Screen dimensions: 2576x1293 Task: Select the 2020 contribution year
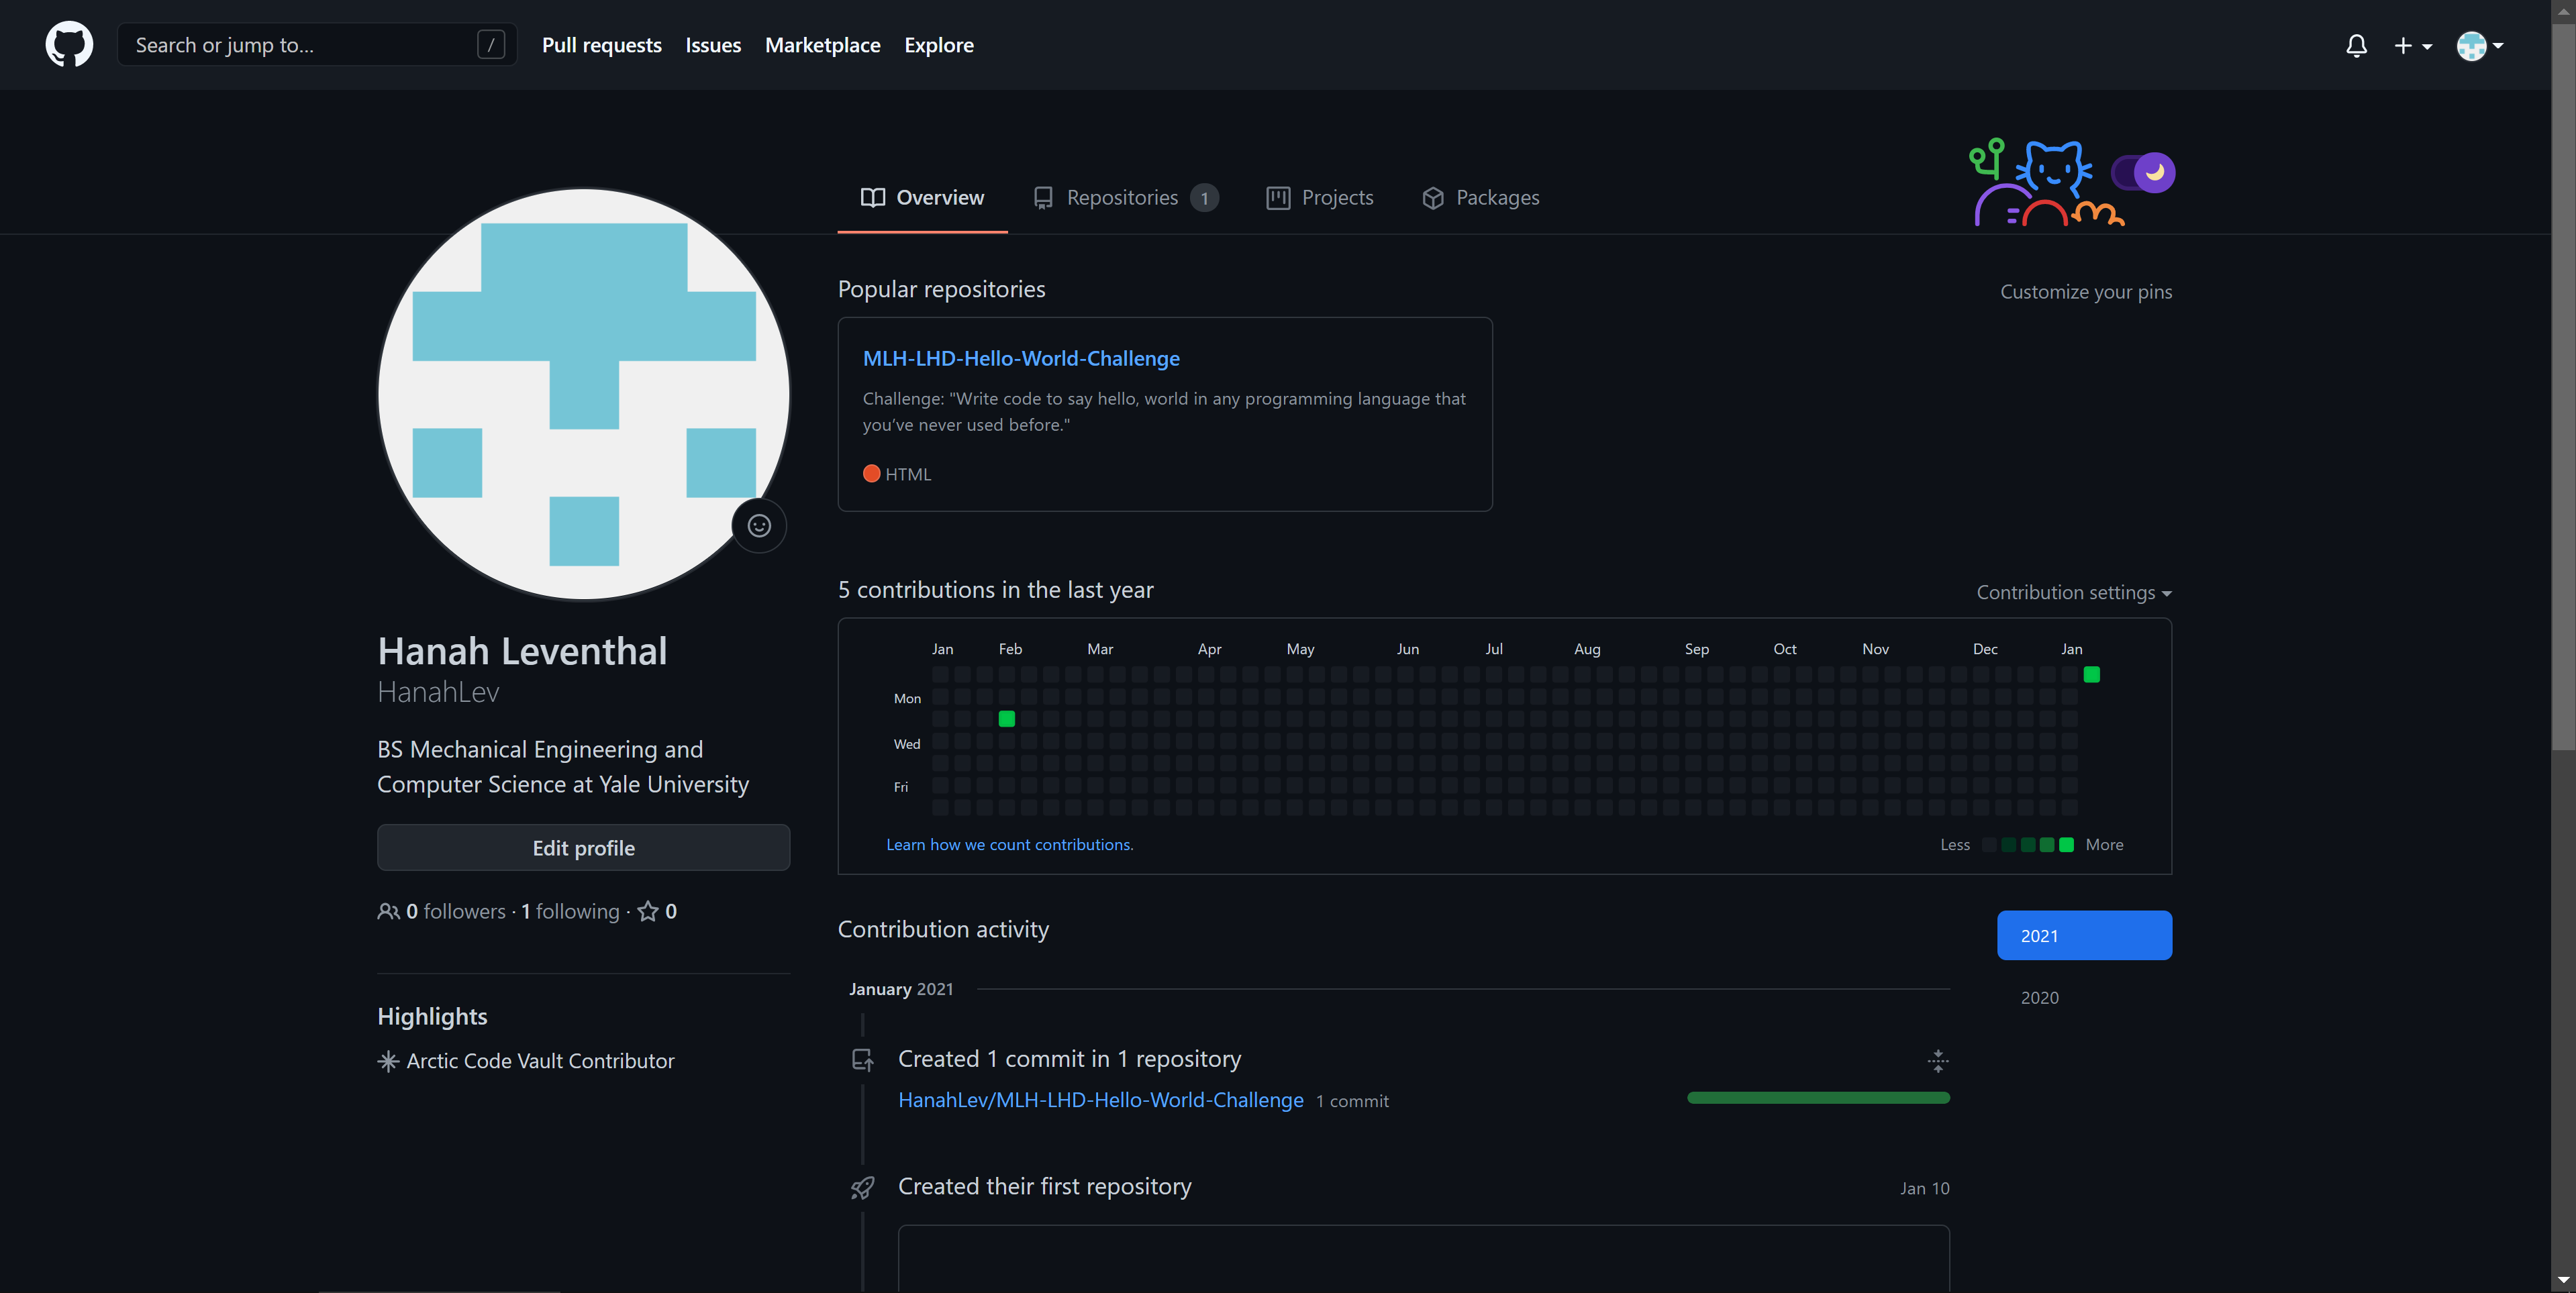tap(2039, 998)
